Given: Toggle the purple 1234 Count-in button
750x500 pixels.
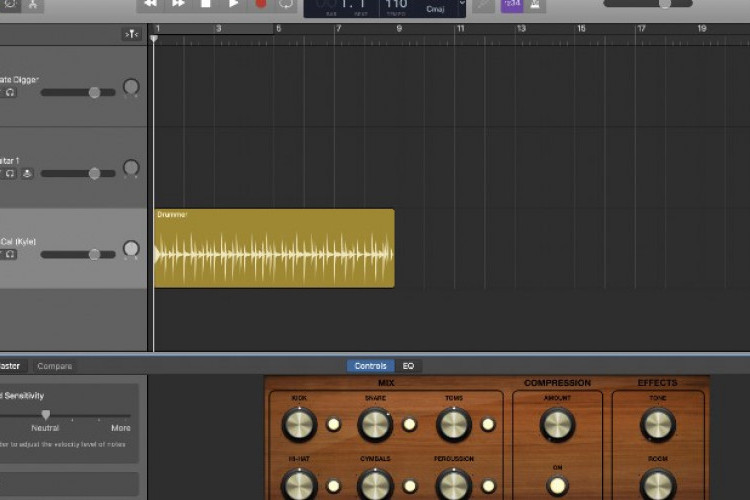Looking at the screenshot, I should click(512, 5).
